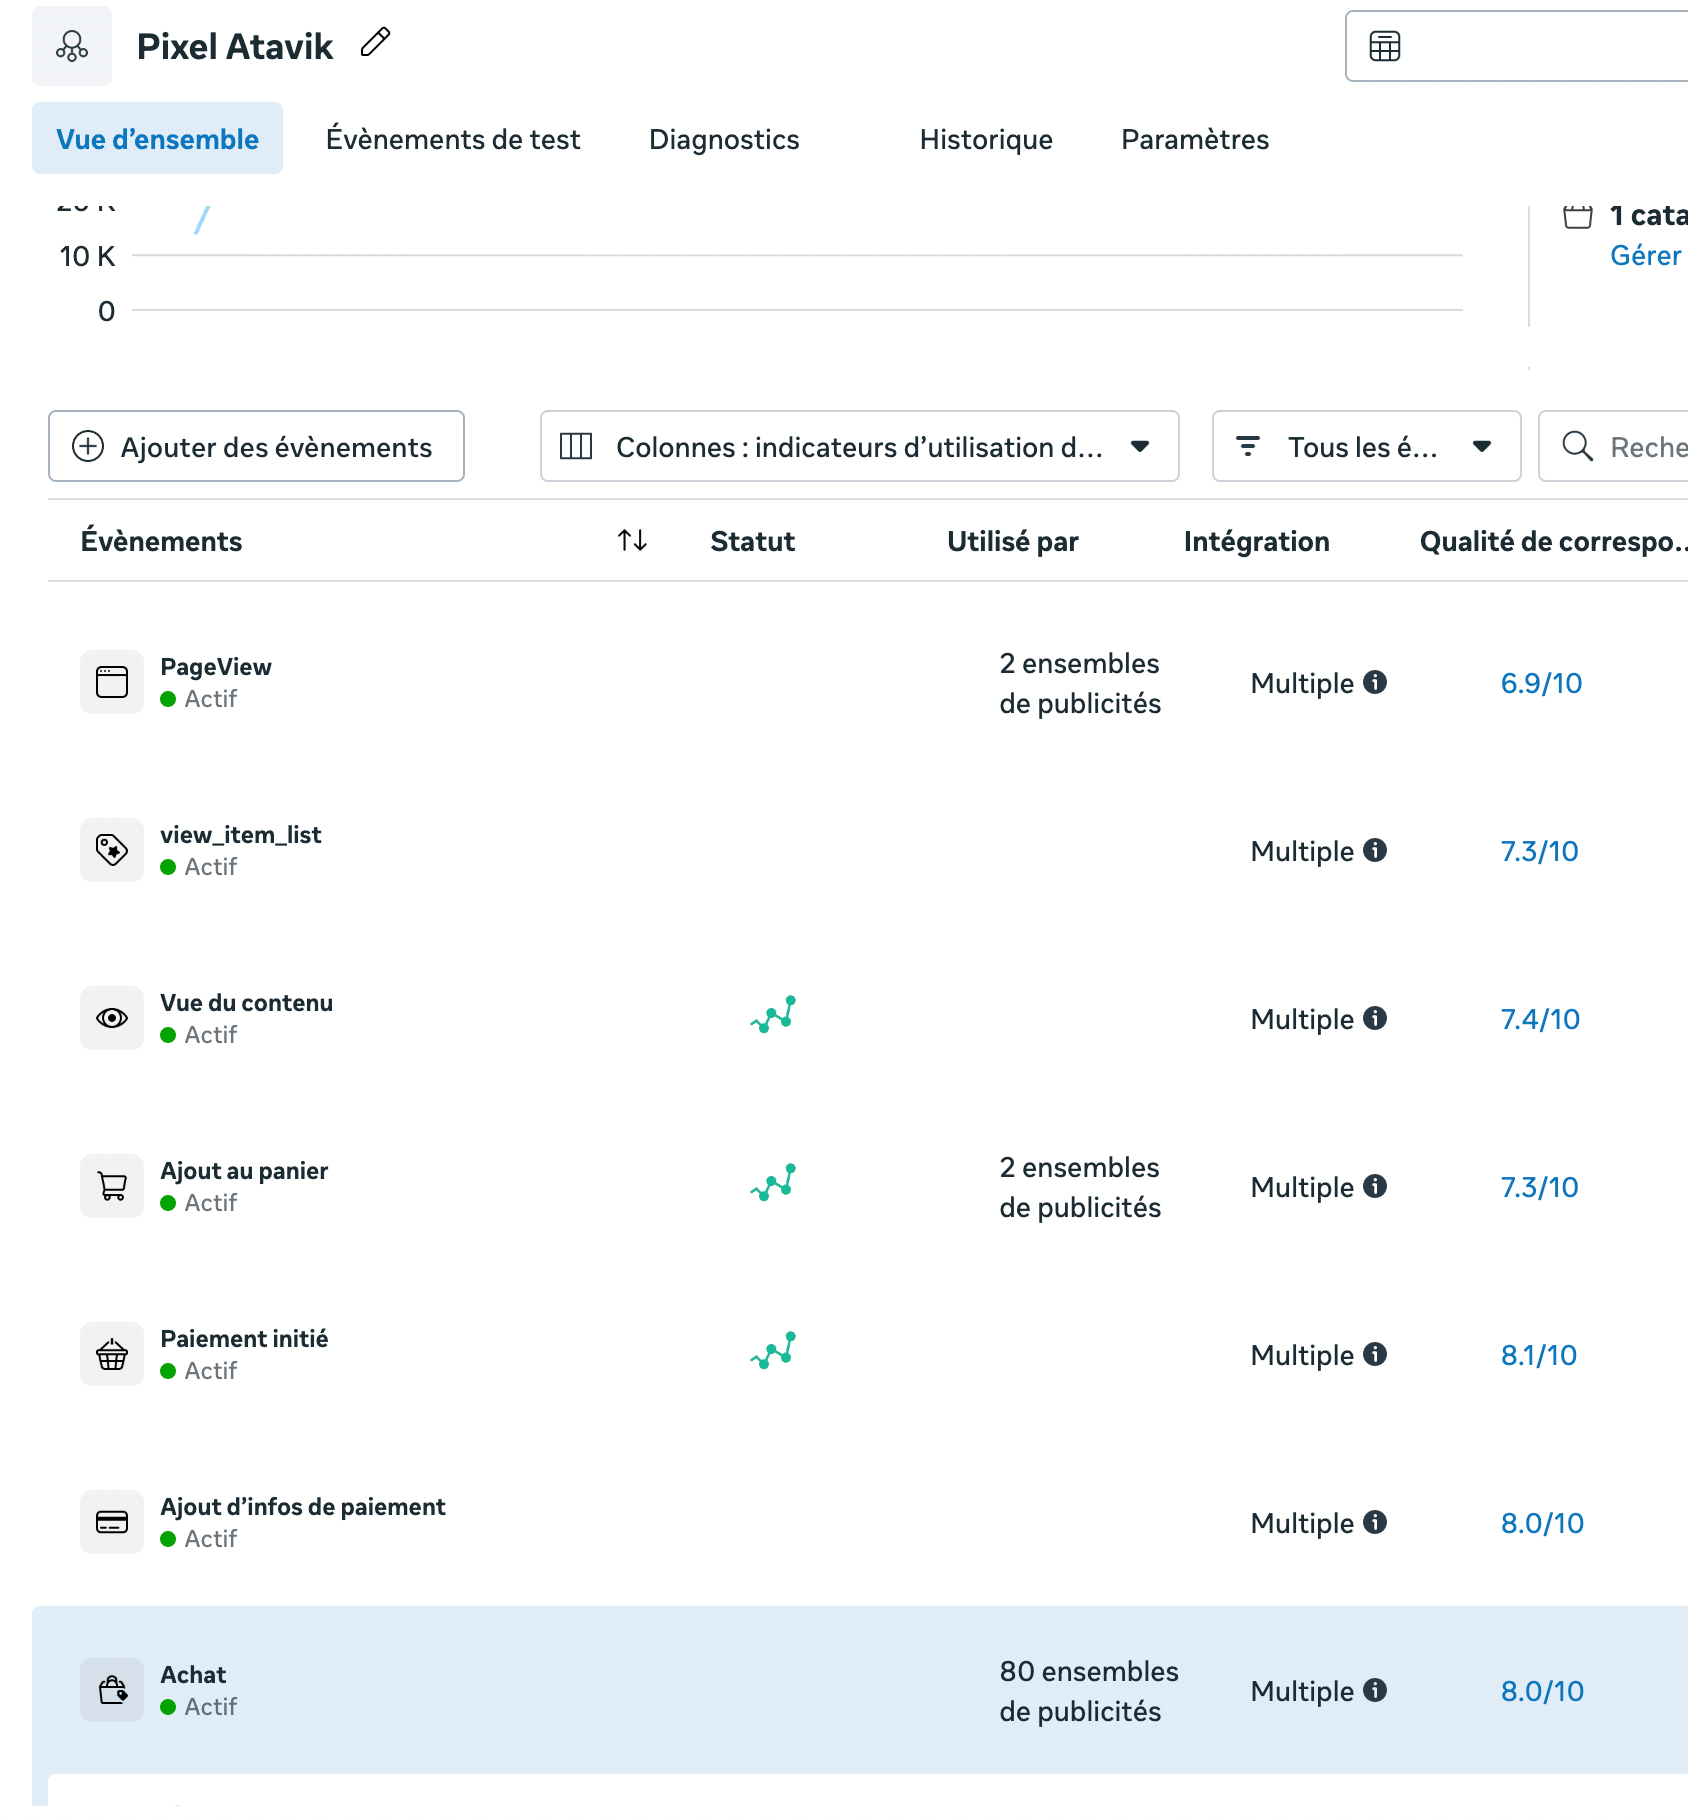Screen dimensions: 1688x1820
Task: Click the Ajouter des évènements button
Action: click(256, 446)
